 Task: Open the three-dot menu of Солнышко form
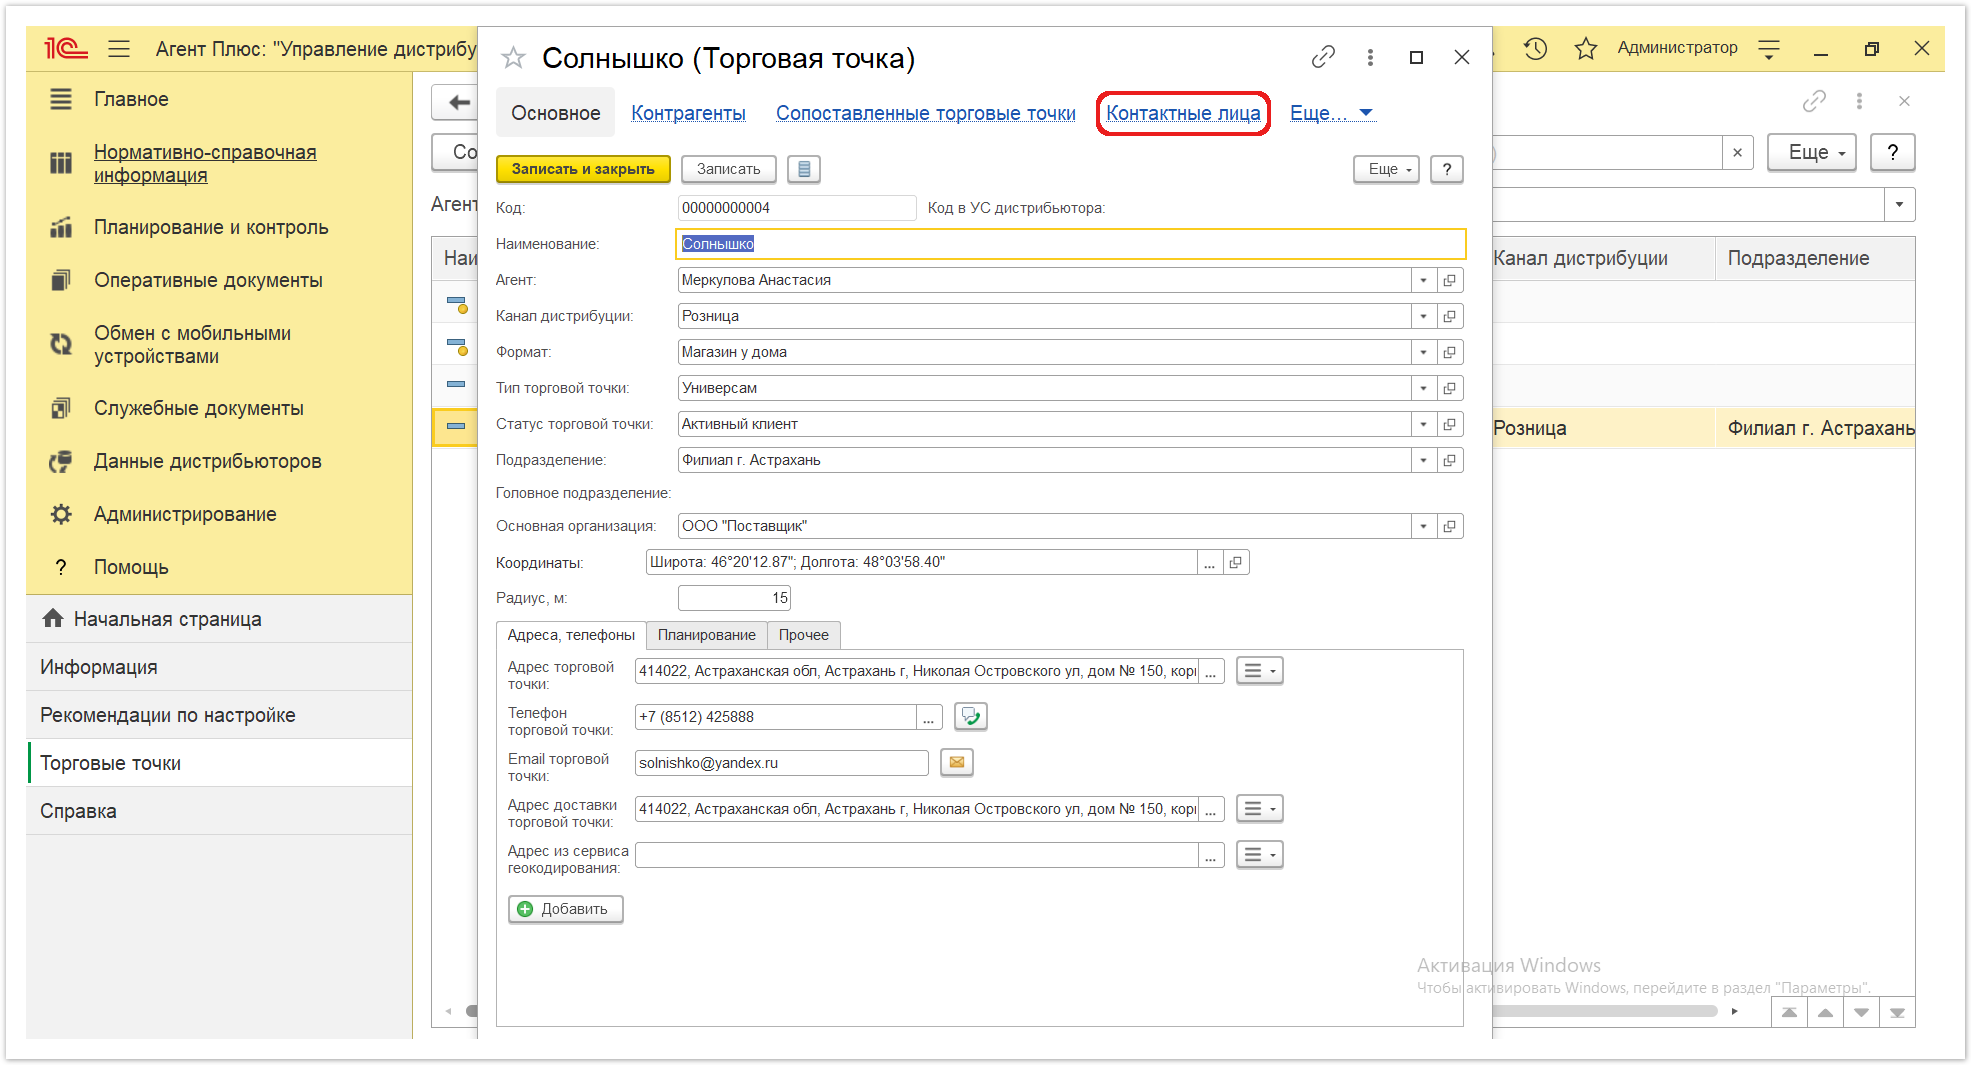(1370, 57)
